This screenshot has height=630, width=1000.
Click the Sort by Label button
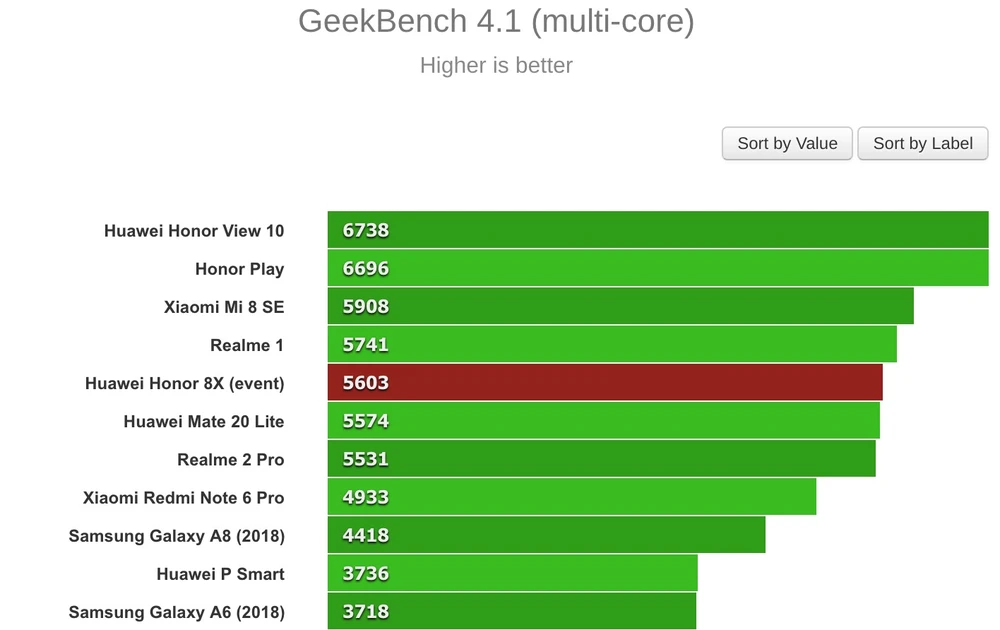click(922, 143)
